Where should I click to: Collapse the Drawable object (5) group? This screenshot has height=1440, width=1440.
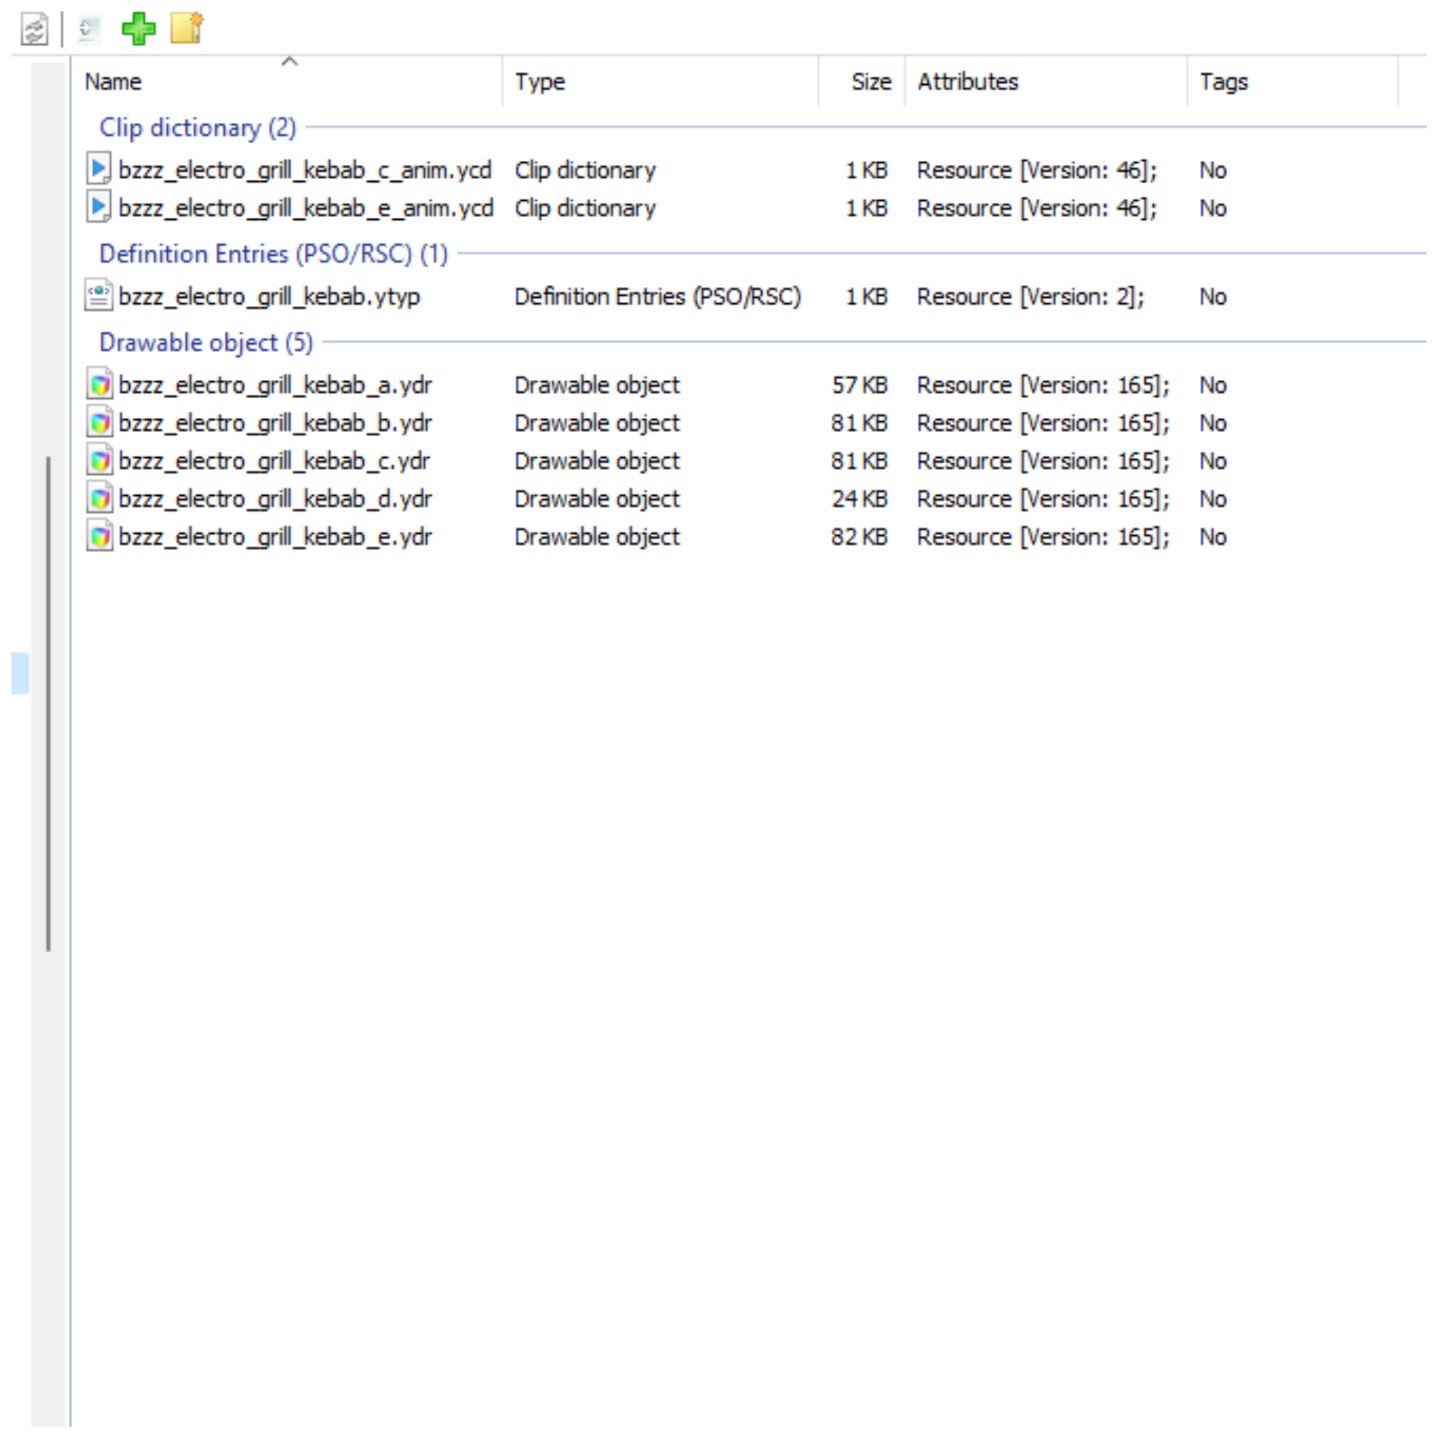(x=205, y=343)
